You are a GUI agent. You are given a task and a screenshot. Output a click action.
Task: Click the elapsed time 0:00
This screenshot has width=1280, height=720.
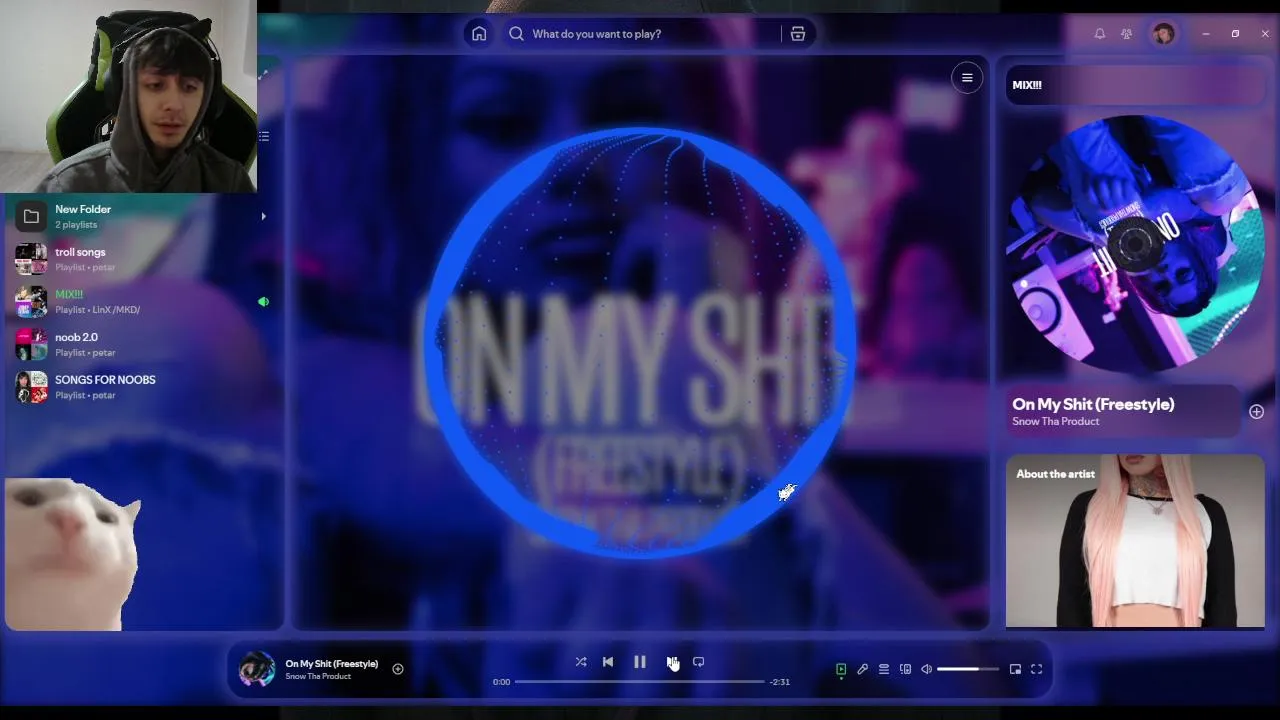coord(501,682)
